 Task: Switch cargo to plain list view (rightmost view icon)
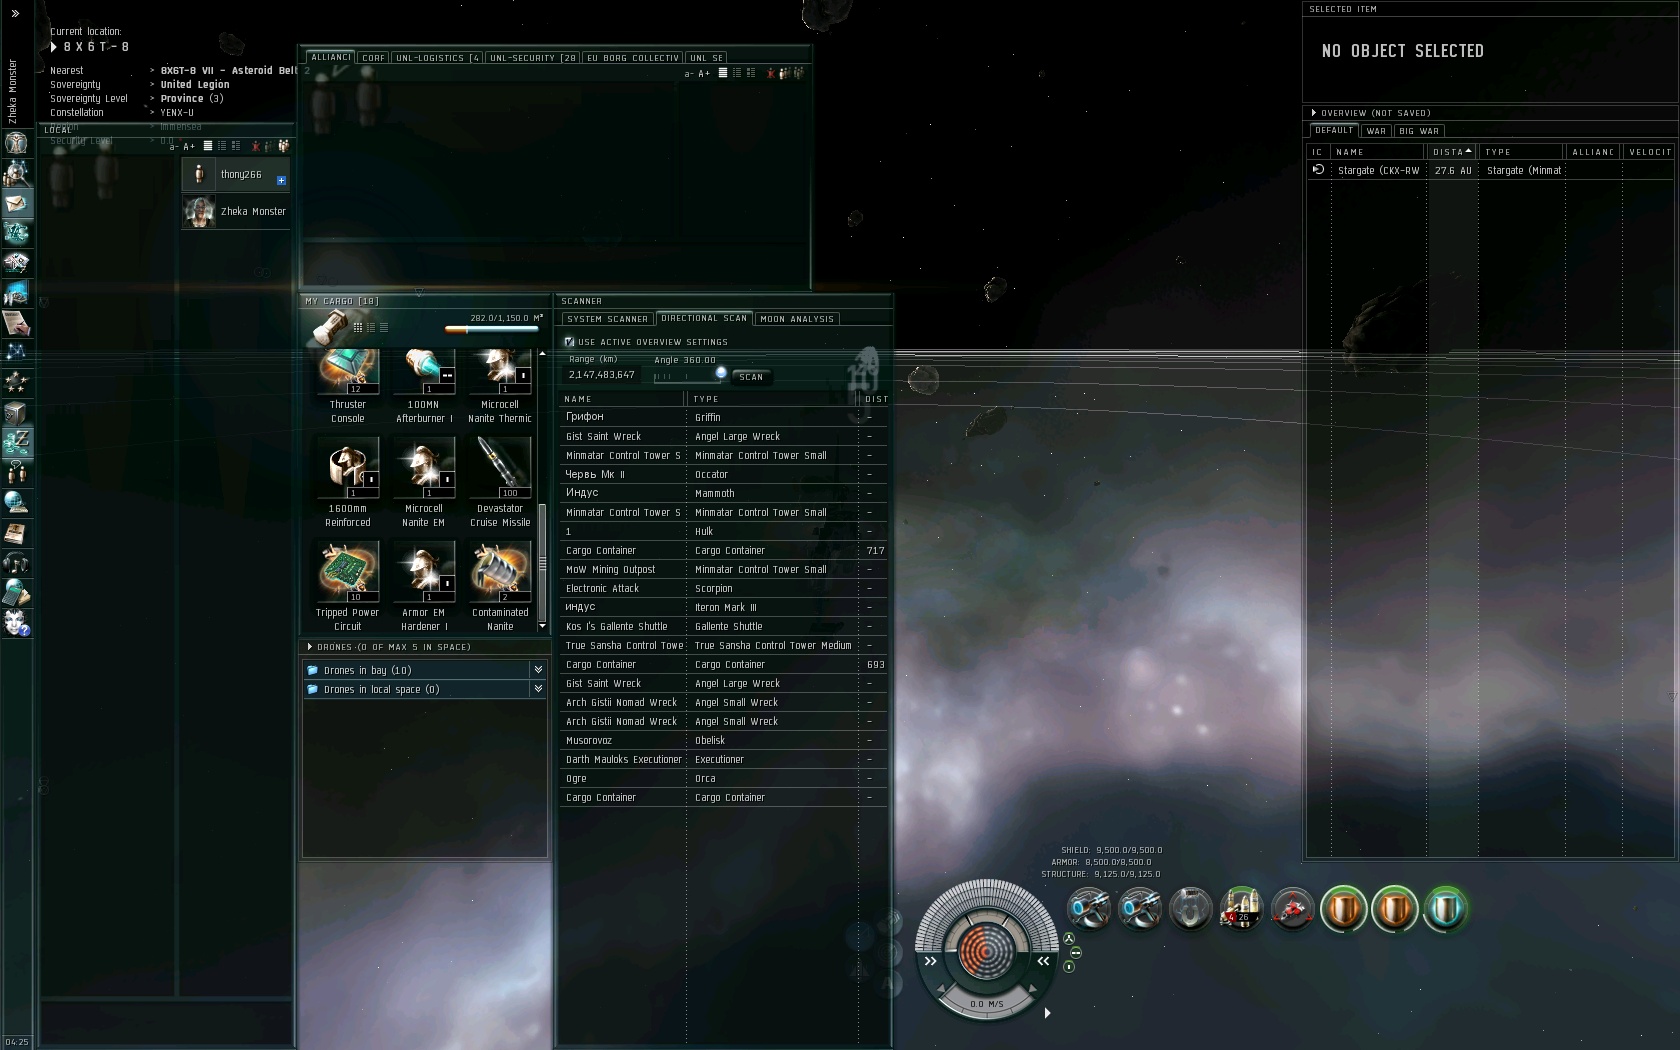tap(384, 327)
